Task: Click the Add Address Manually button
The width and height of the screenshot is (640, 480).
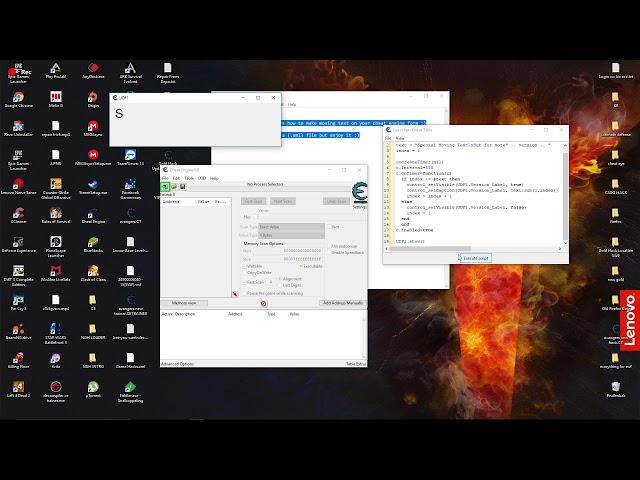Action: 342,303
